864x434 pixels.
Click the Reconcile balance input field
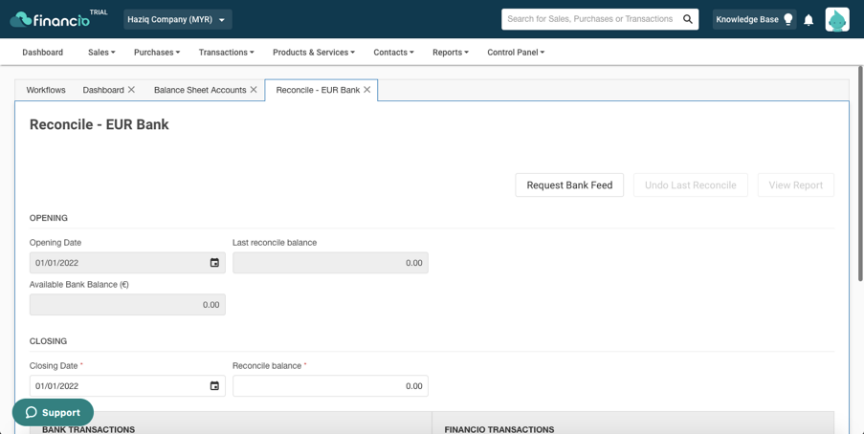coord(330,386)
